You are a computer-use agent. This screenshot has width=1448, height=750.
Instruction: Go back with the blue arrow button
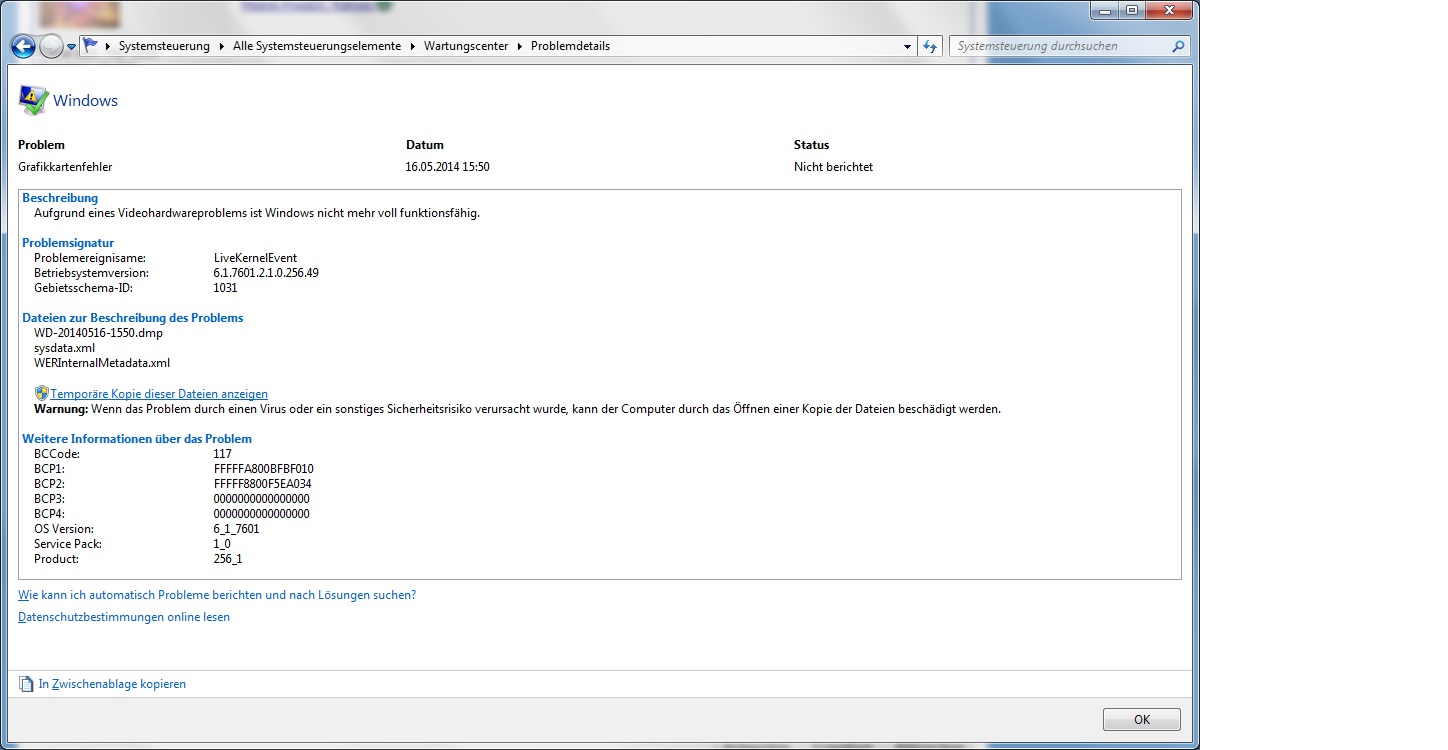coord(23,46)
